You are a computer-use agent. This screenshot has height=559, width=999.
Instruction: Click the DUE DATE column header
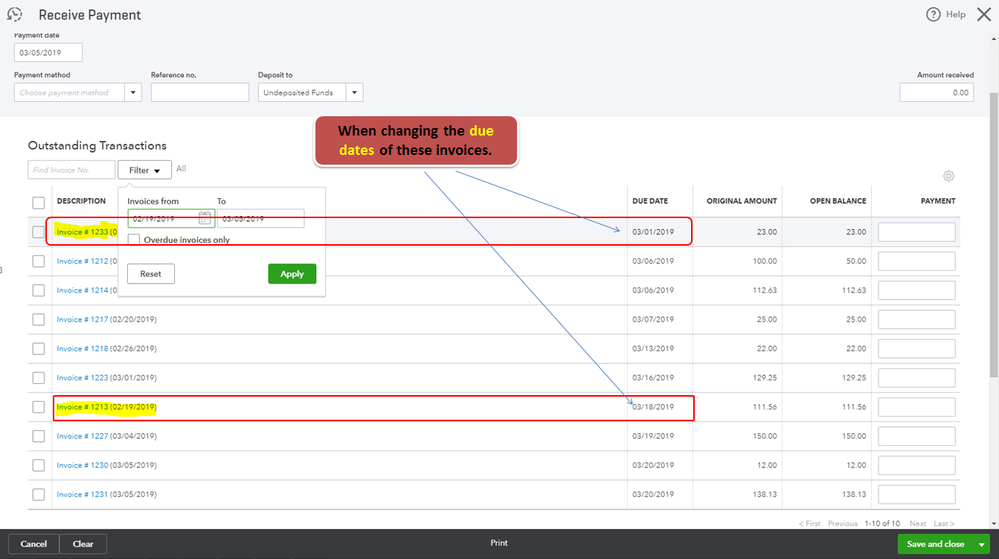point(650,201)
